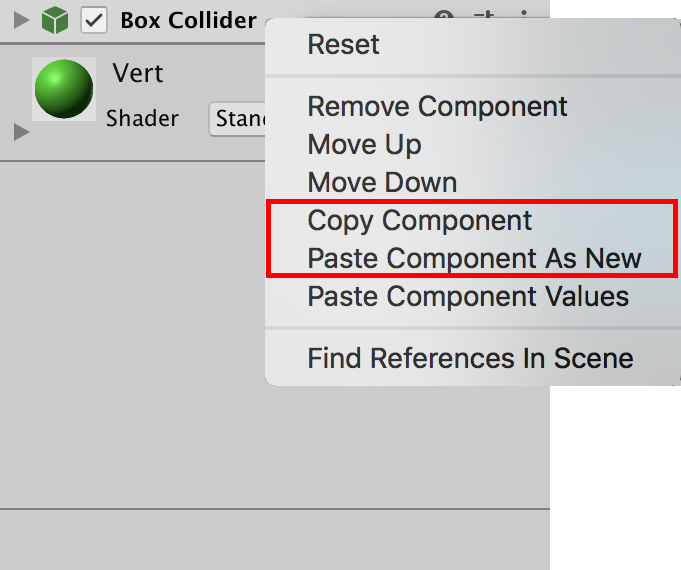Click Find References In Scene
This screenshot has width=681, height=570.
click(470, 358)
